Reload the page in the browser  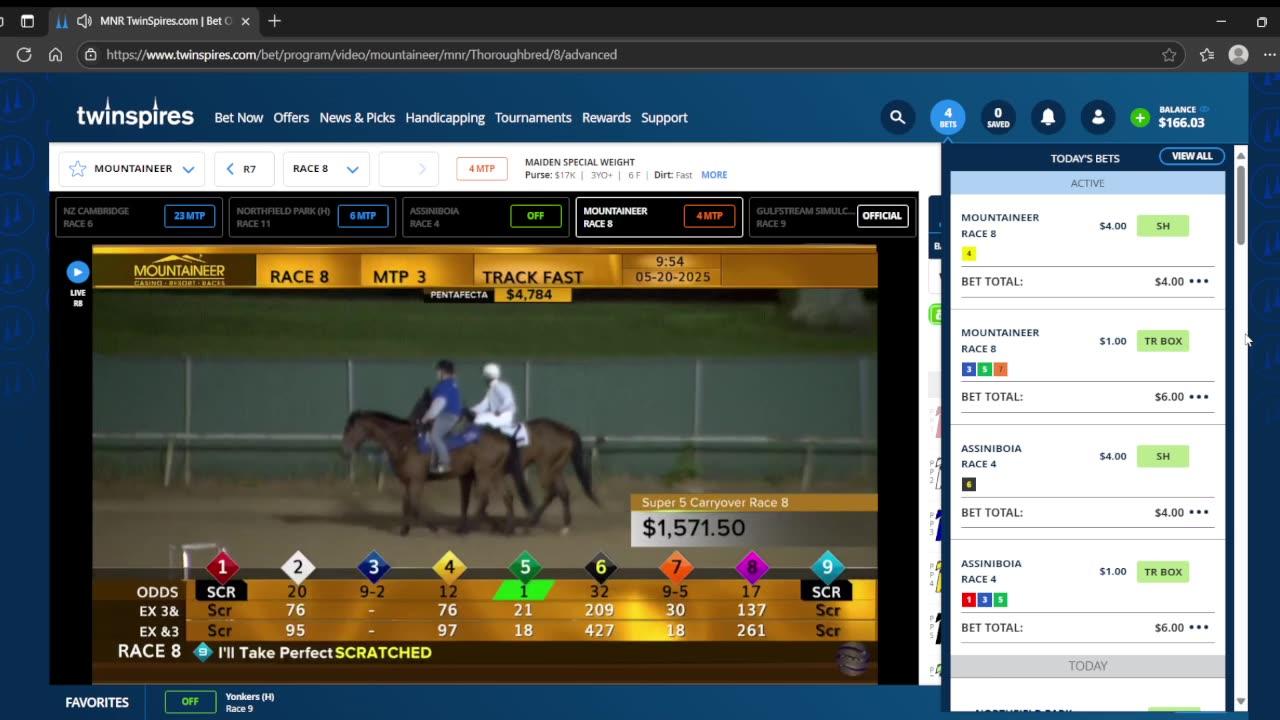tap(24, 55)
